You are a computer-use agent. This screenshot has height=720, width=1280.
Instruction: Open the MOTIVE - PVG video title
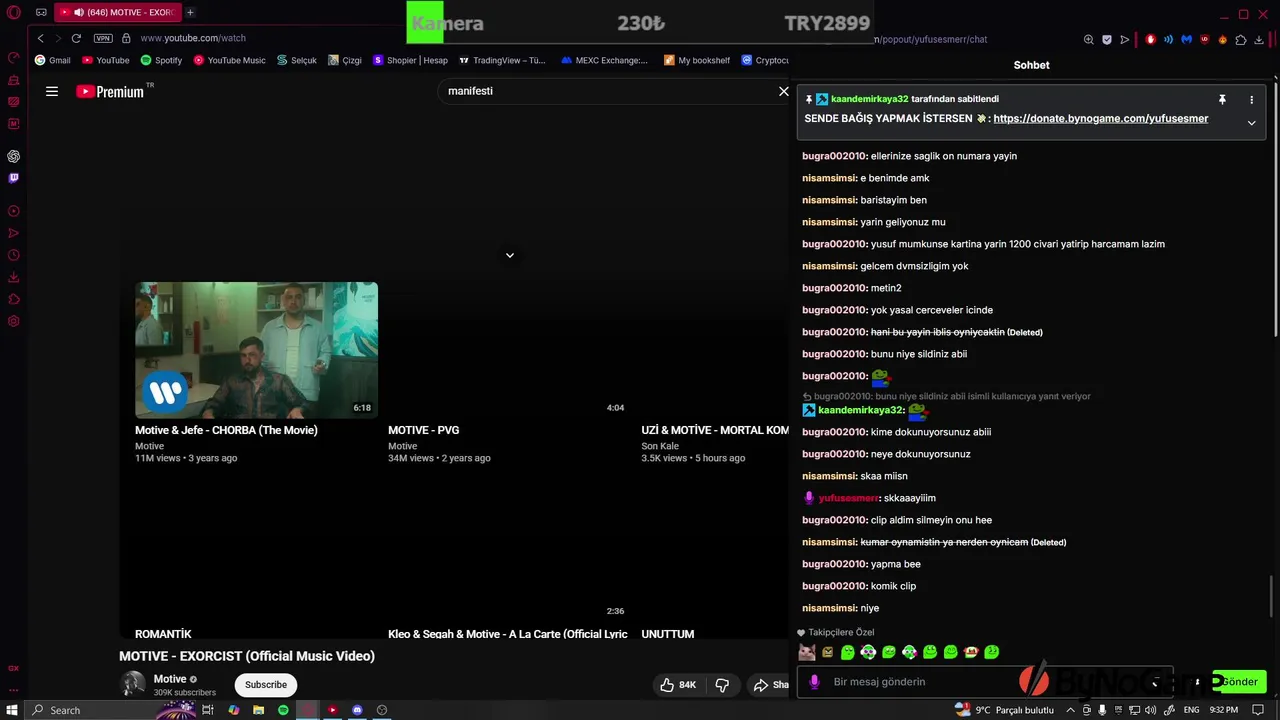[423, 430]
